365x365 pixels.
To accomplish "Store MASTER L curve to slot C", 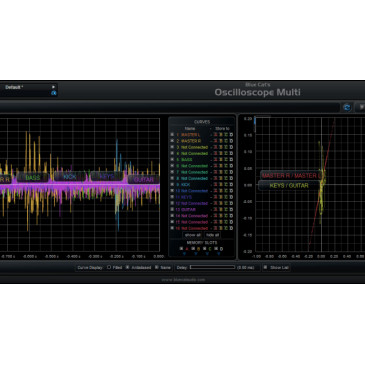I will tap(226, 135).
